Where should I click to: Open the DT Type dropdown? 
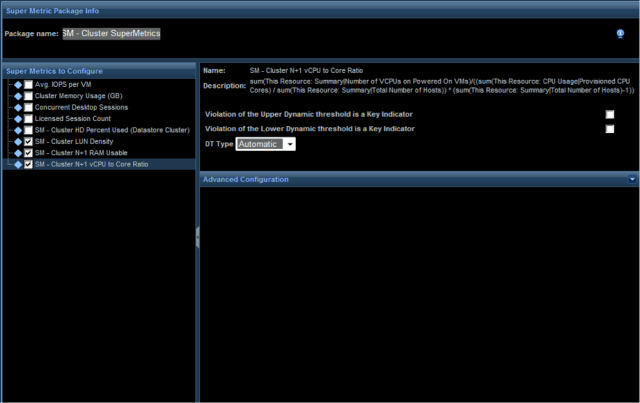(x=289, y=144)
